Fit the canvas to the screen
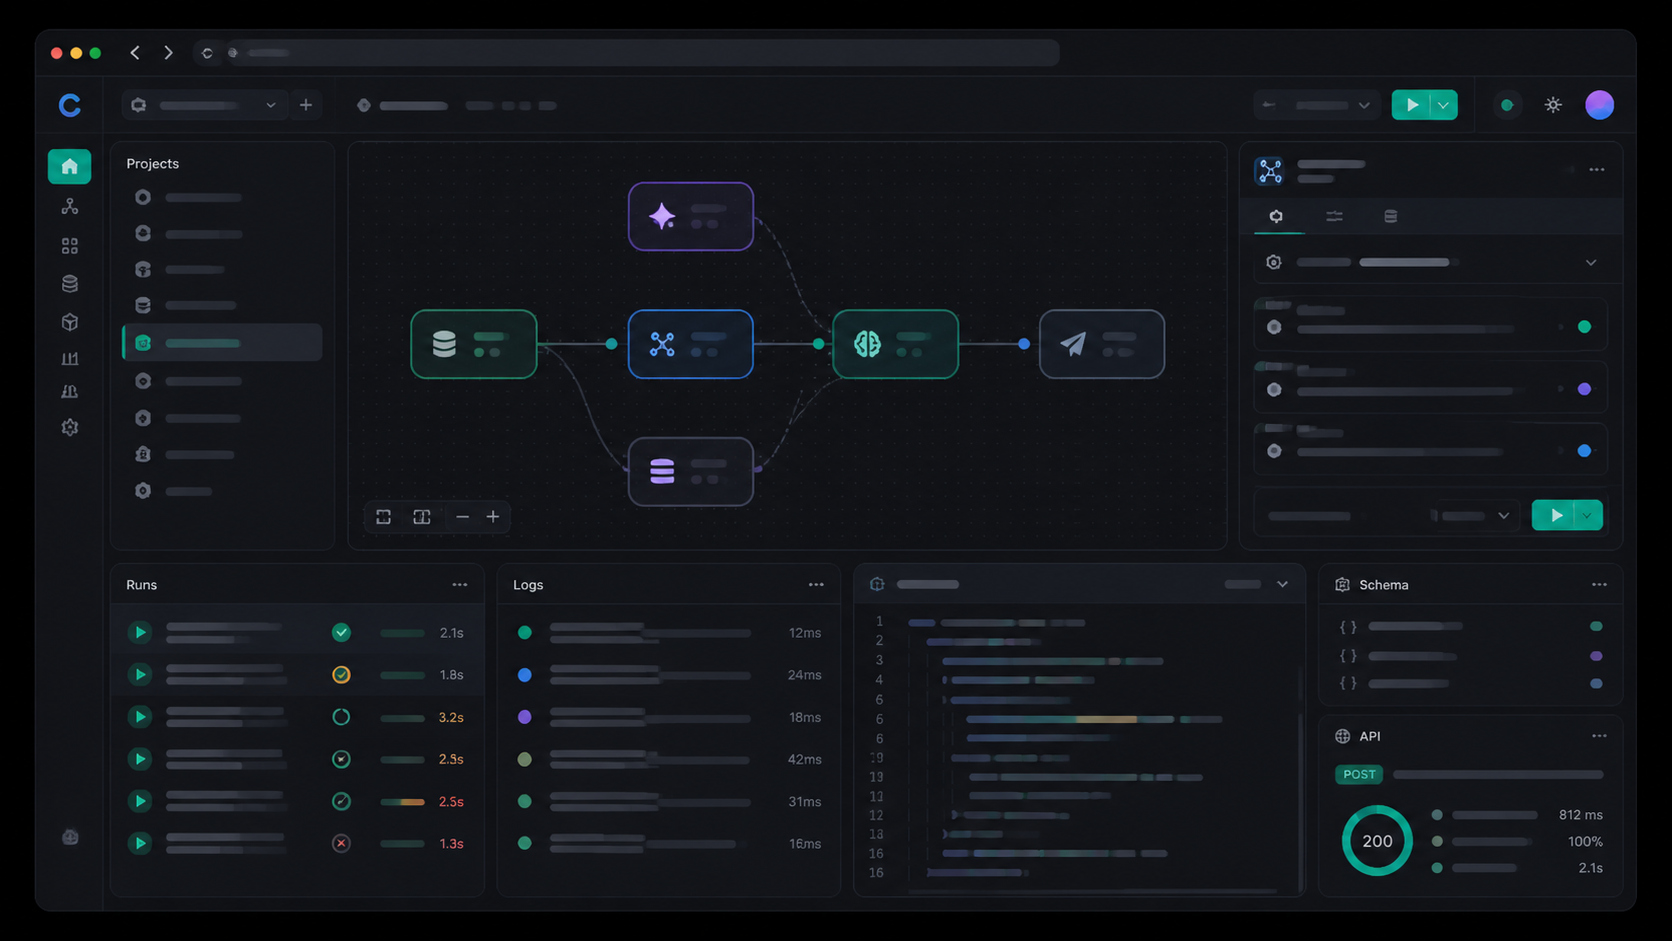The width and height of the screenshot is (1672, 941). coord(383,517)
